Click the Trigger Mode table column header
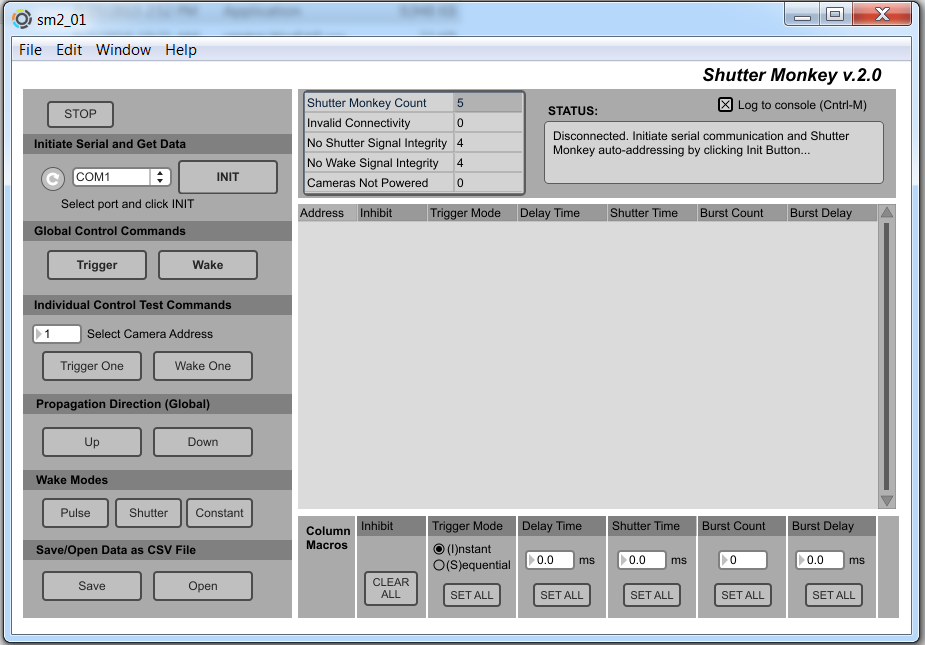Viewport: 925px width, 645px height. pyautogui.click(x=472, y=213)
